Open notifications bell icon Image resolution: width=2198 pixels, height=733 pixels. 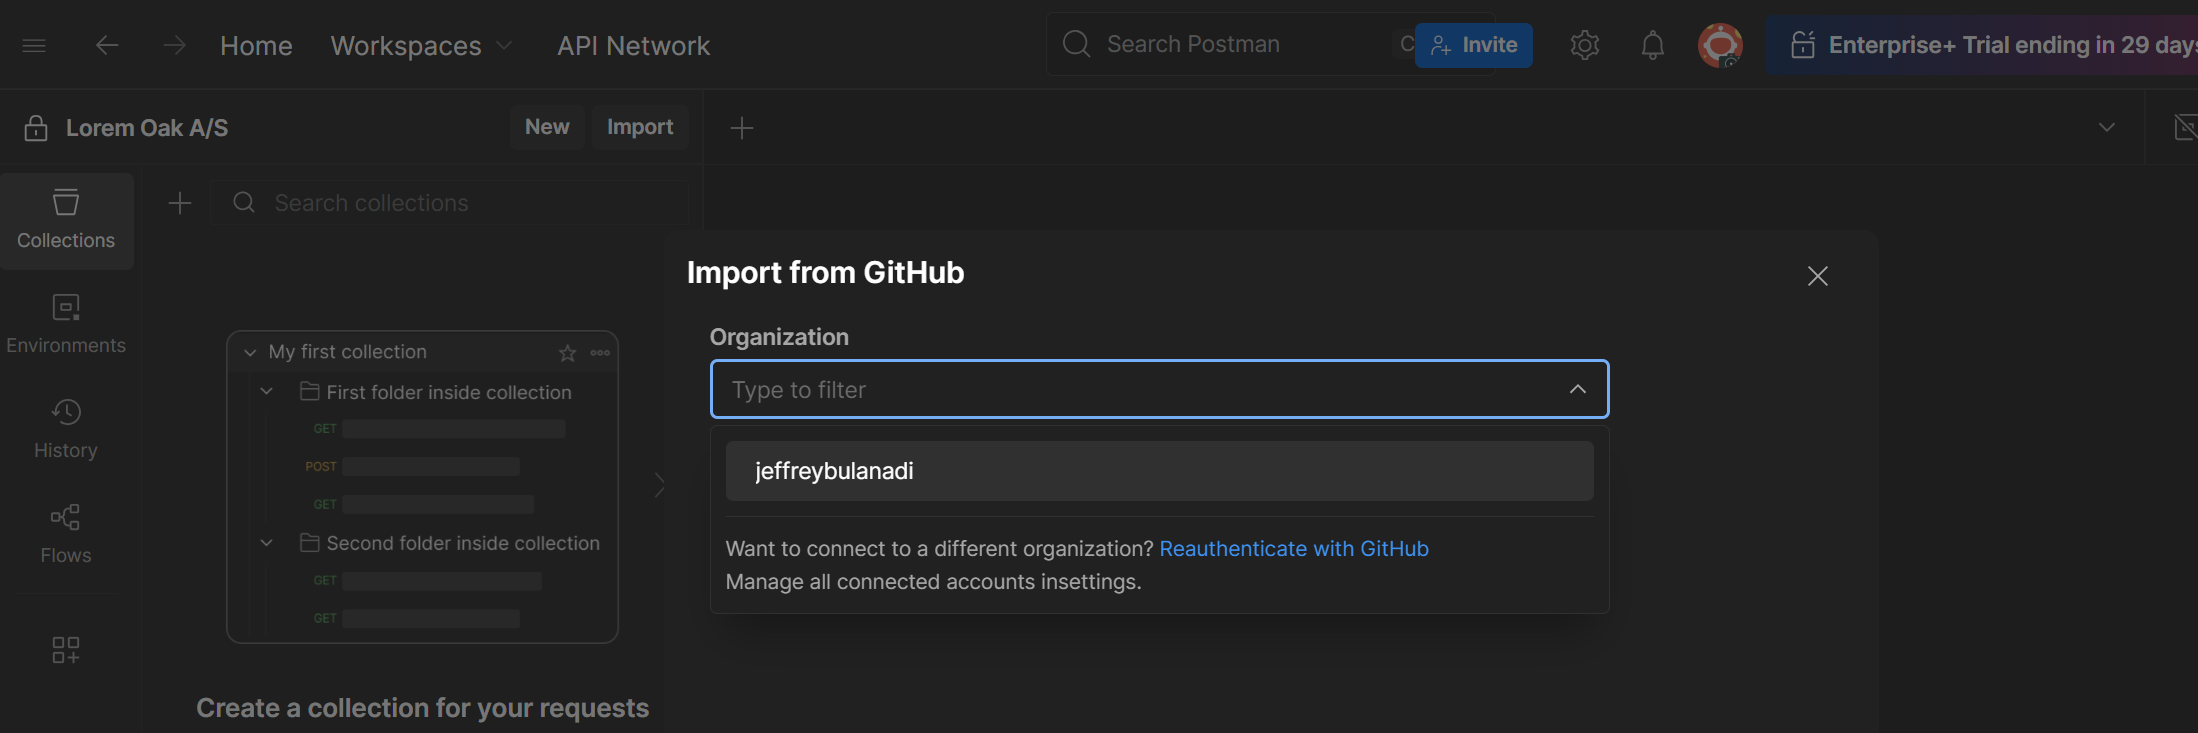1653,45
